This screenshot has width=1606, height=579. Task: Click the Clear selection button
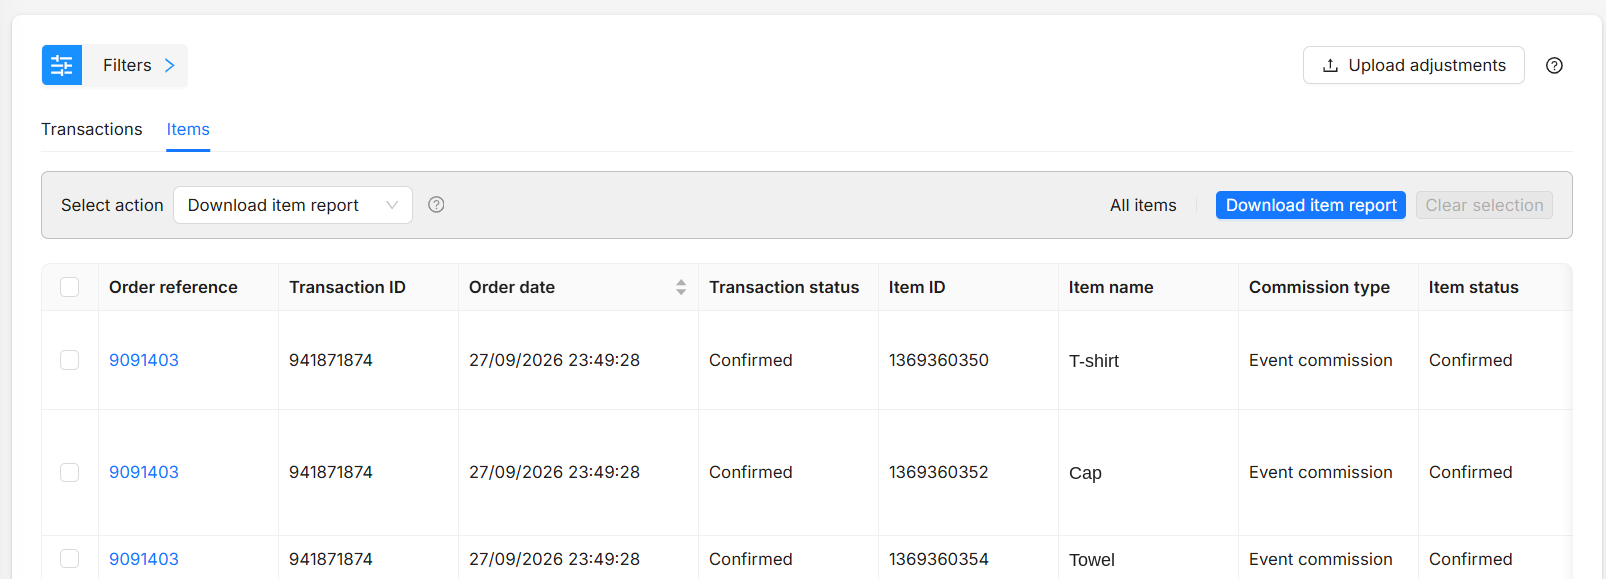[1484, 205]
